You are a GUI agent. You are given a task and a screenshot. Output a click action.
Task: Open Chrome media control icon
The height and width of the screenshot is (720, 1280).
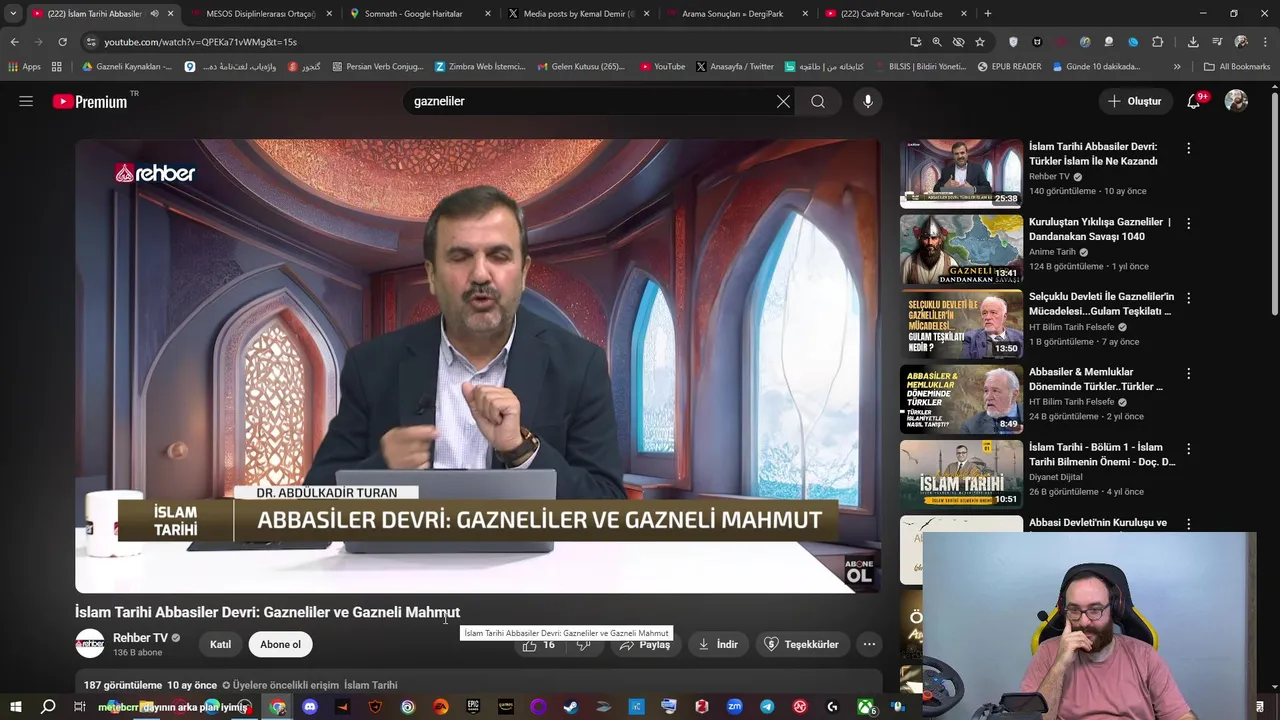click(1217, 42)
